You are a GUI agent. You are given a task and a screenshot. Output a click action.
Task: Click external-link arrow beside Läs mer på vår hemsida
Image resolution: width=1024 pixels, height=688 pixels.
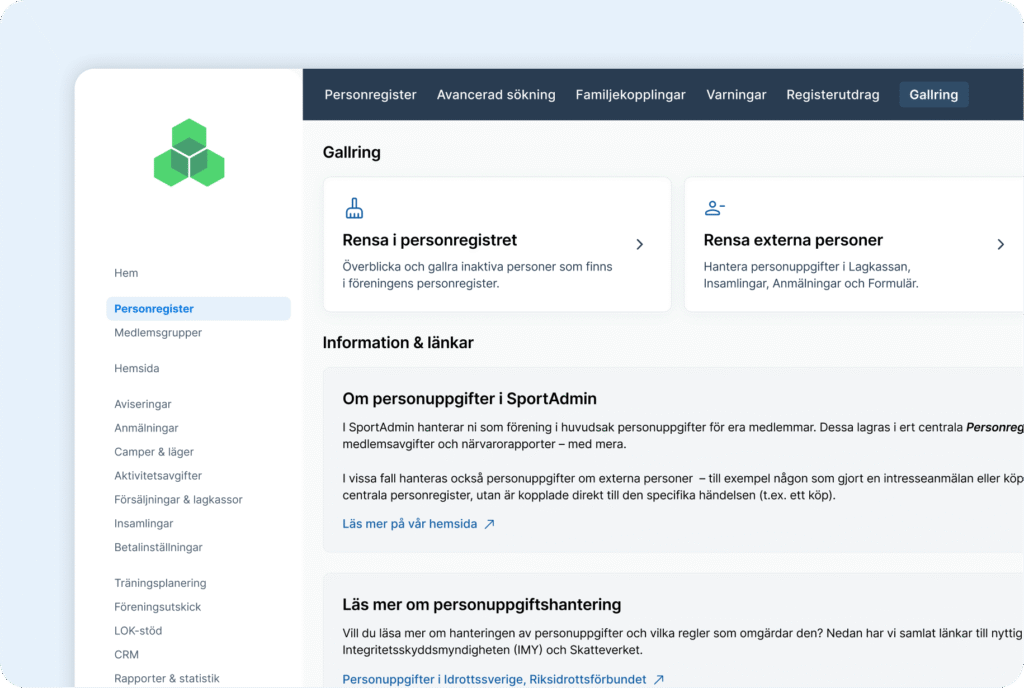coord(489,524)
